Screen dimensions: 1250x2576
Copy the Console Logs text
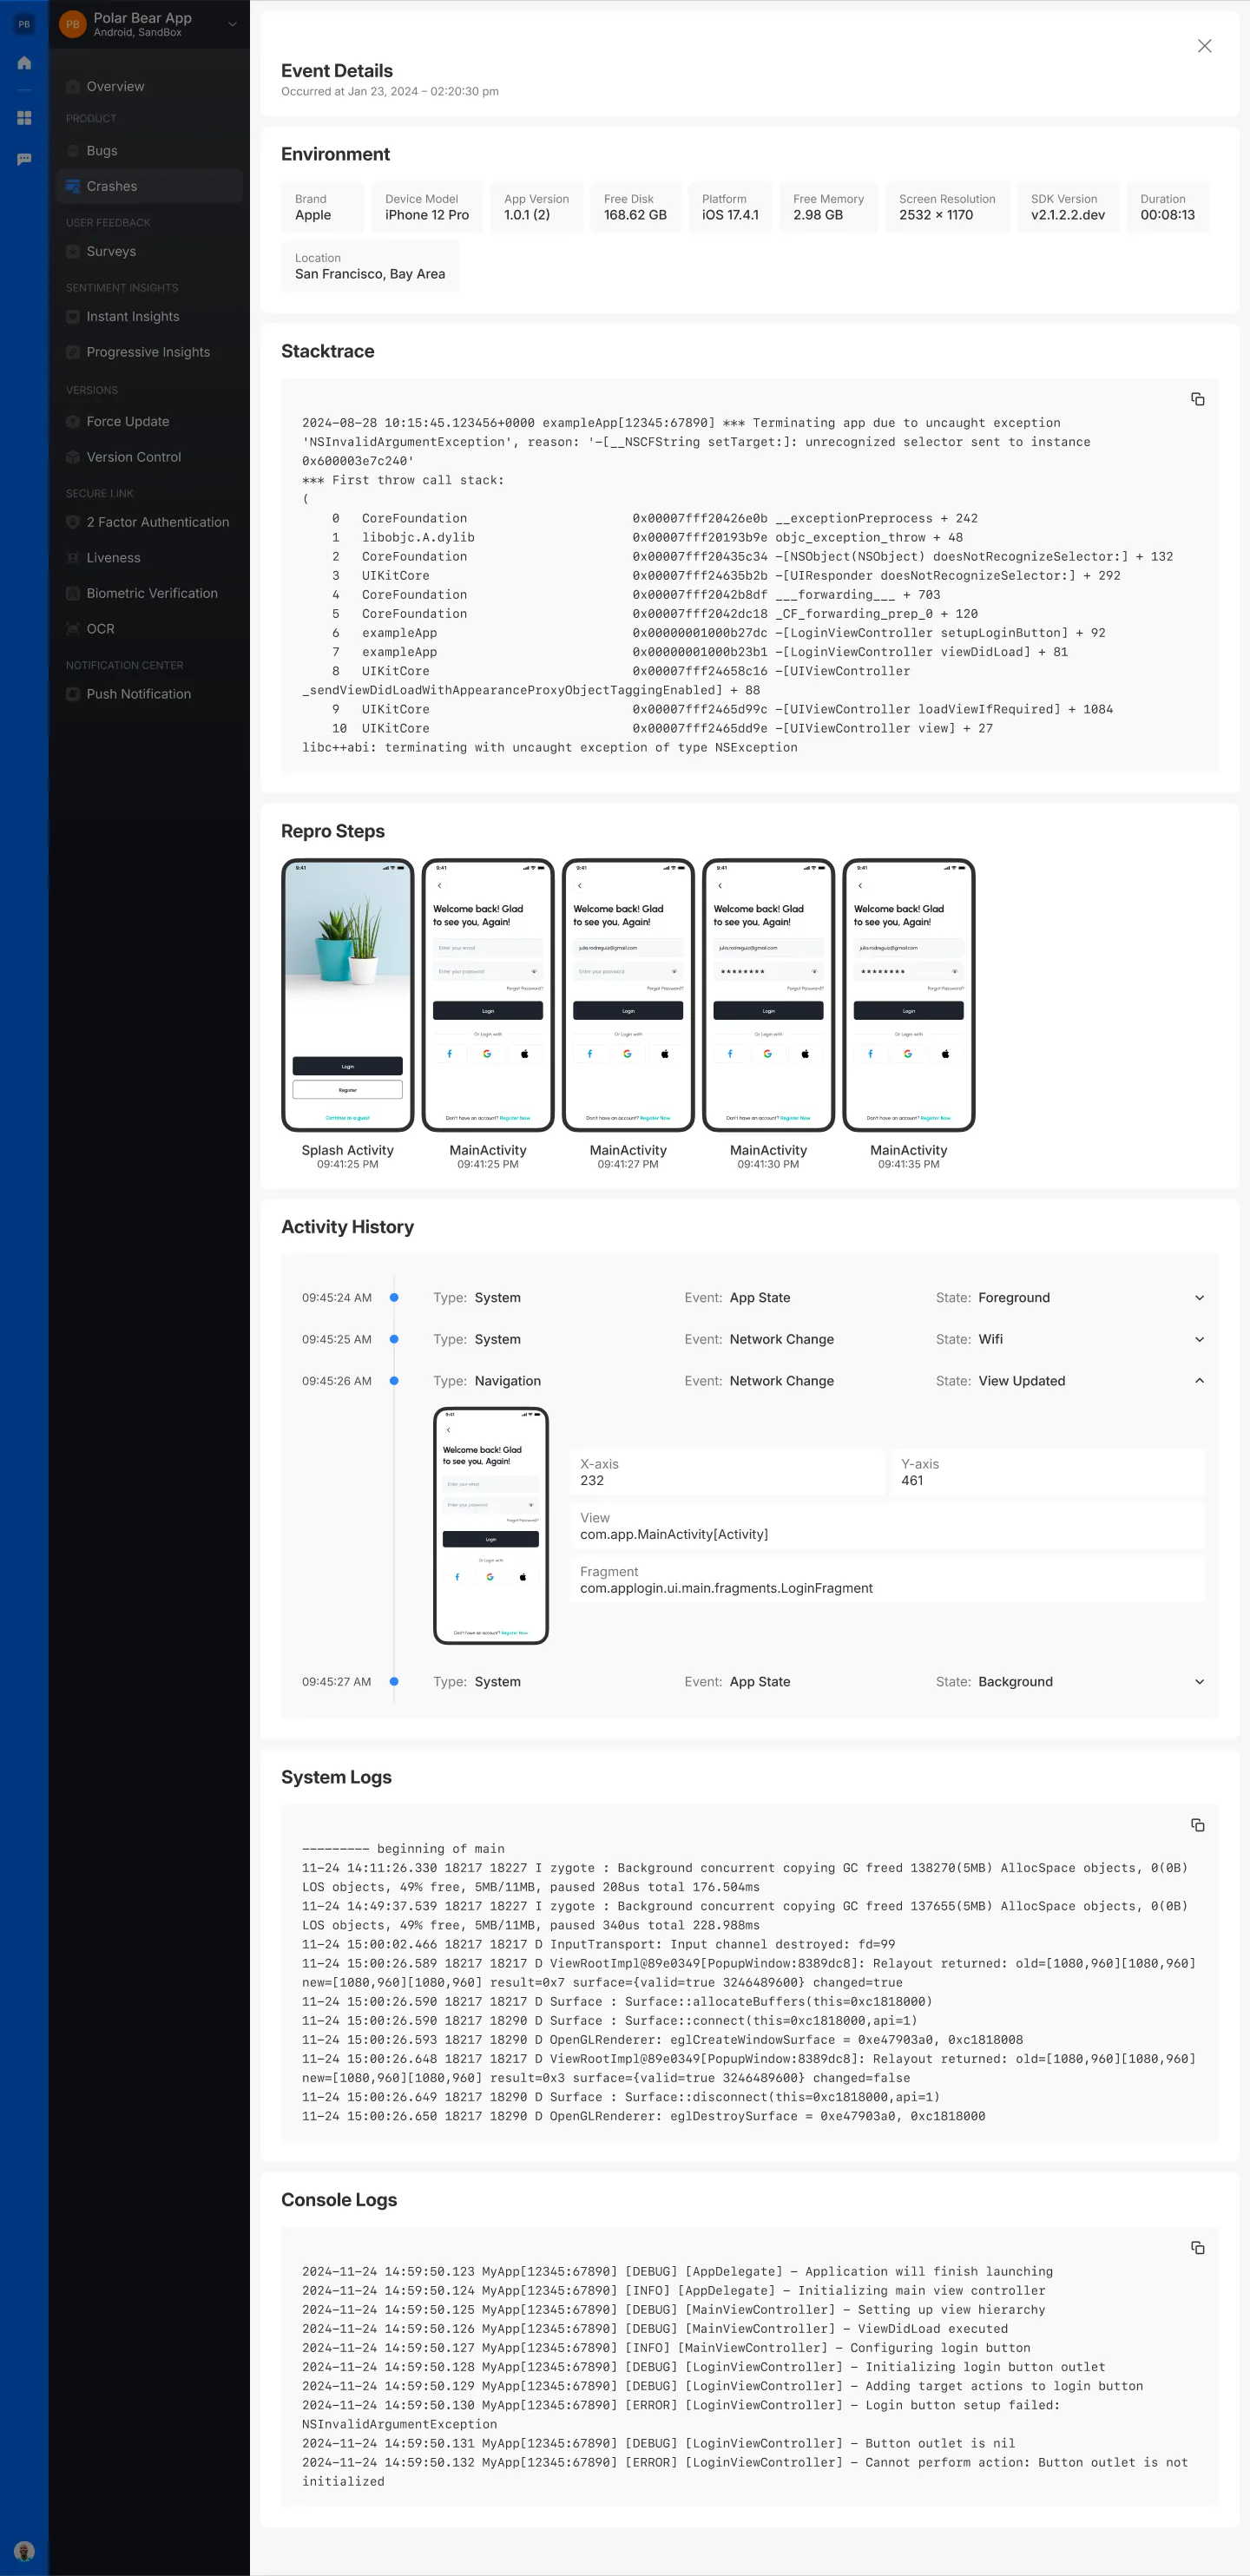click(x=1197, y=2247)
